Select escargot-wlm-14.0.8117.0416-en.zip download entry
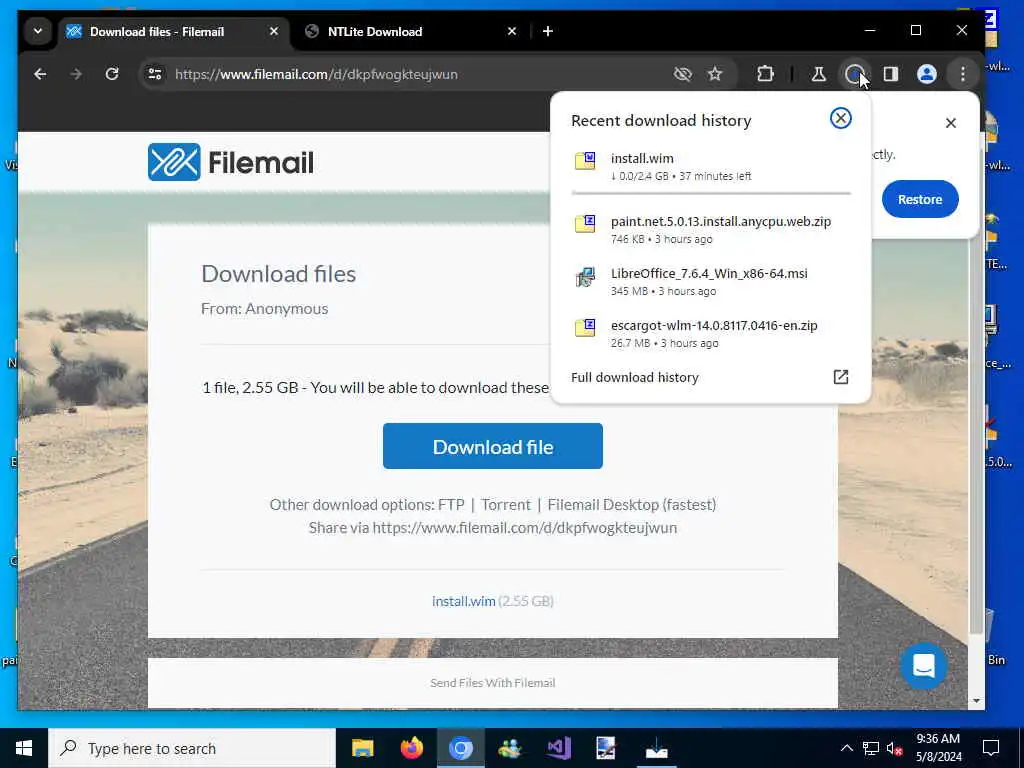Screen dimensions: 1024x768 (x=711, y=334)
